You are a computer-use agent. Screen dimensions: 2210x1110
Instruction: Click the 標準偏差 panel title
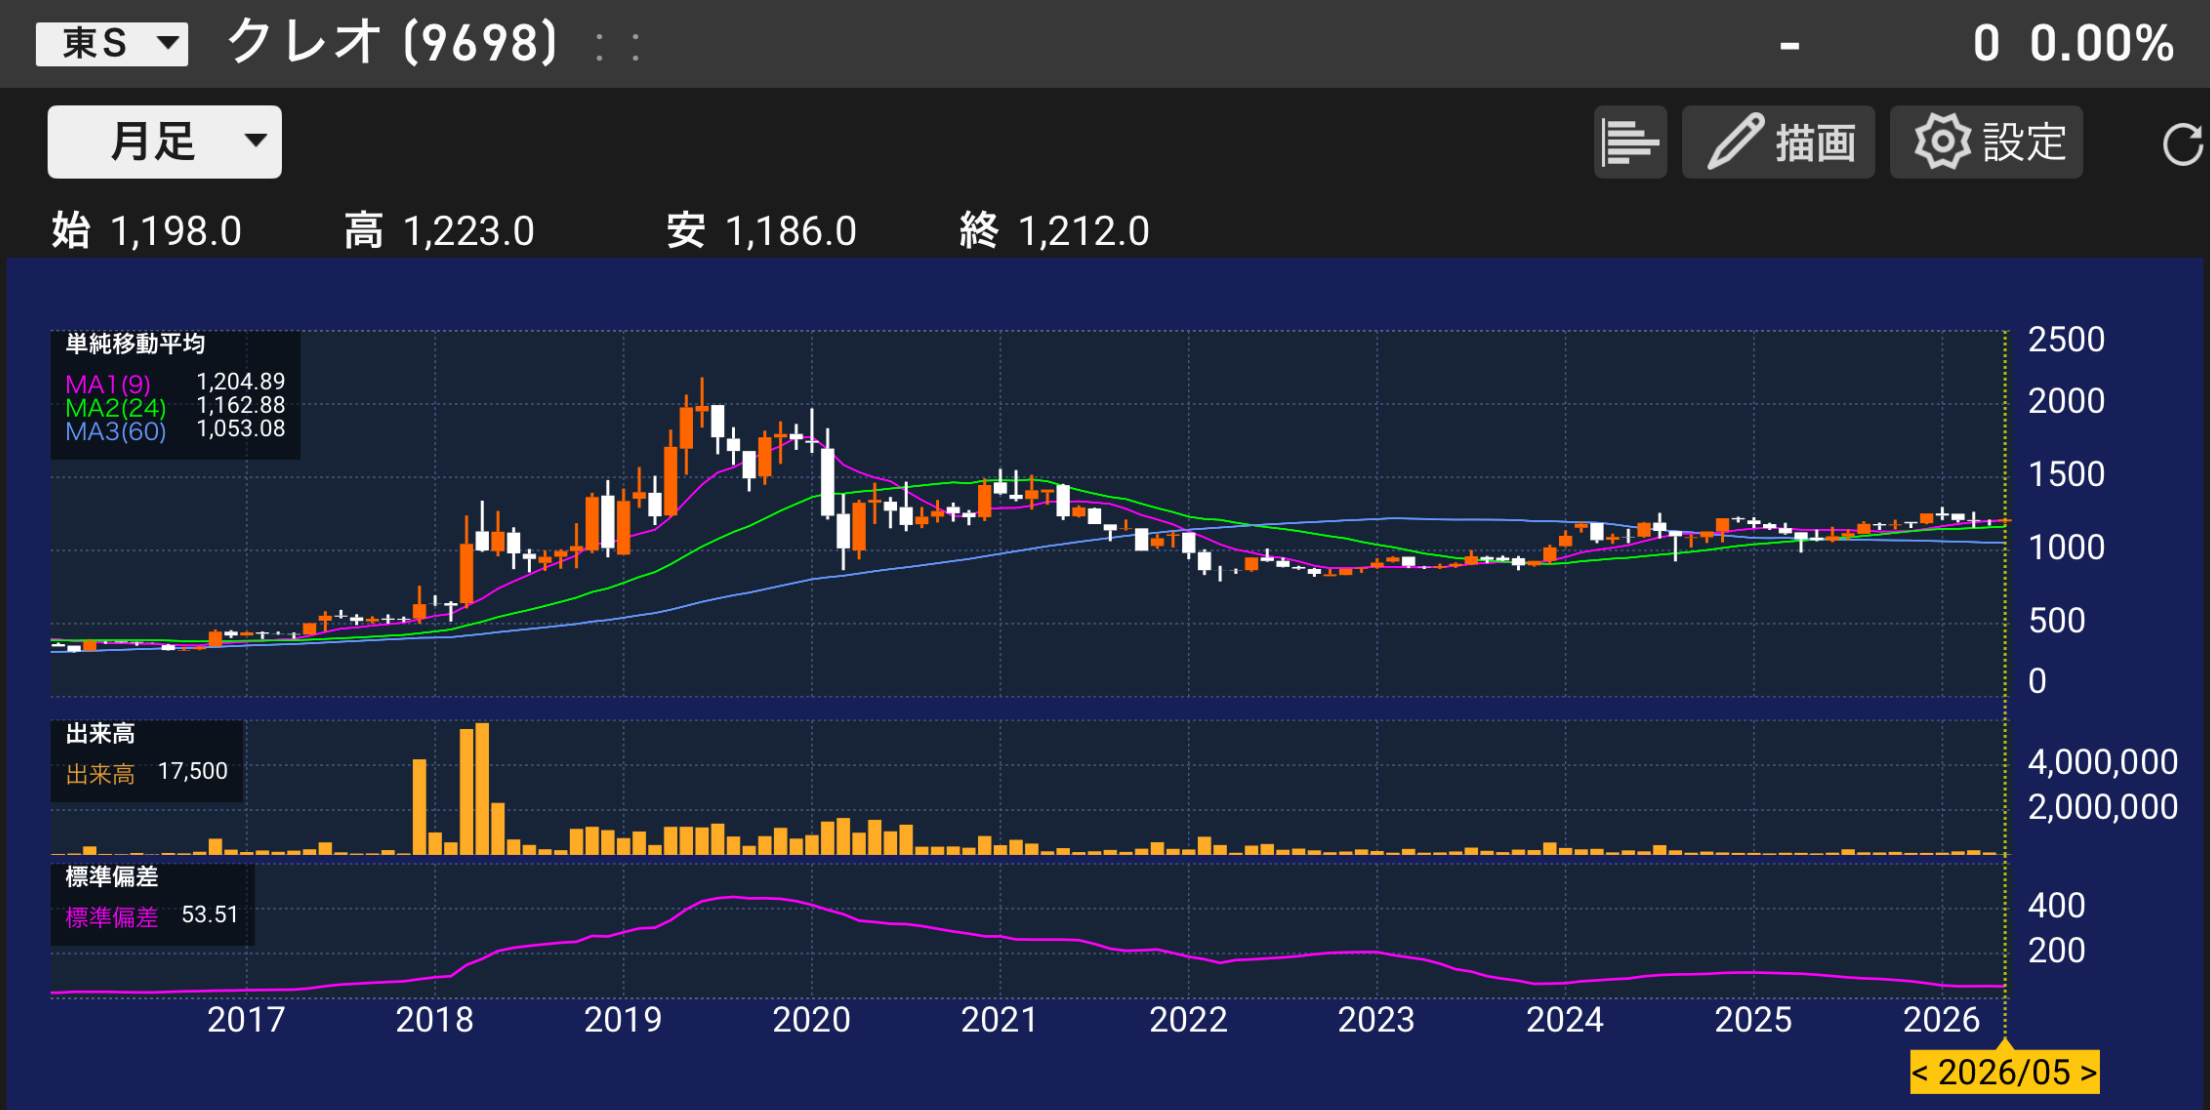112,877
